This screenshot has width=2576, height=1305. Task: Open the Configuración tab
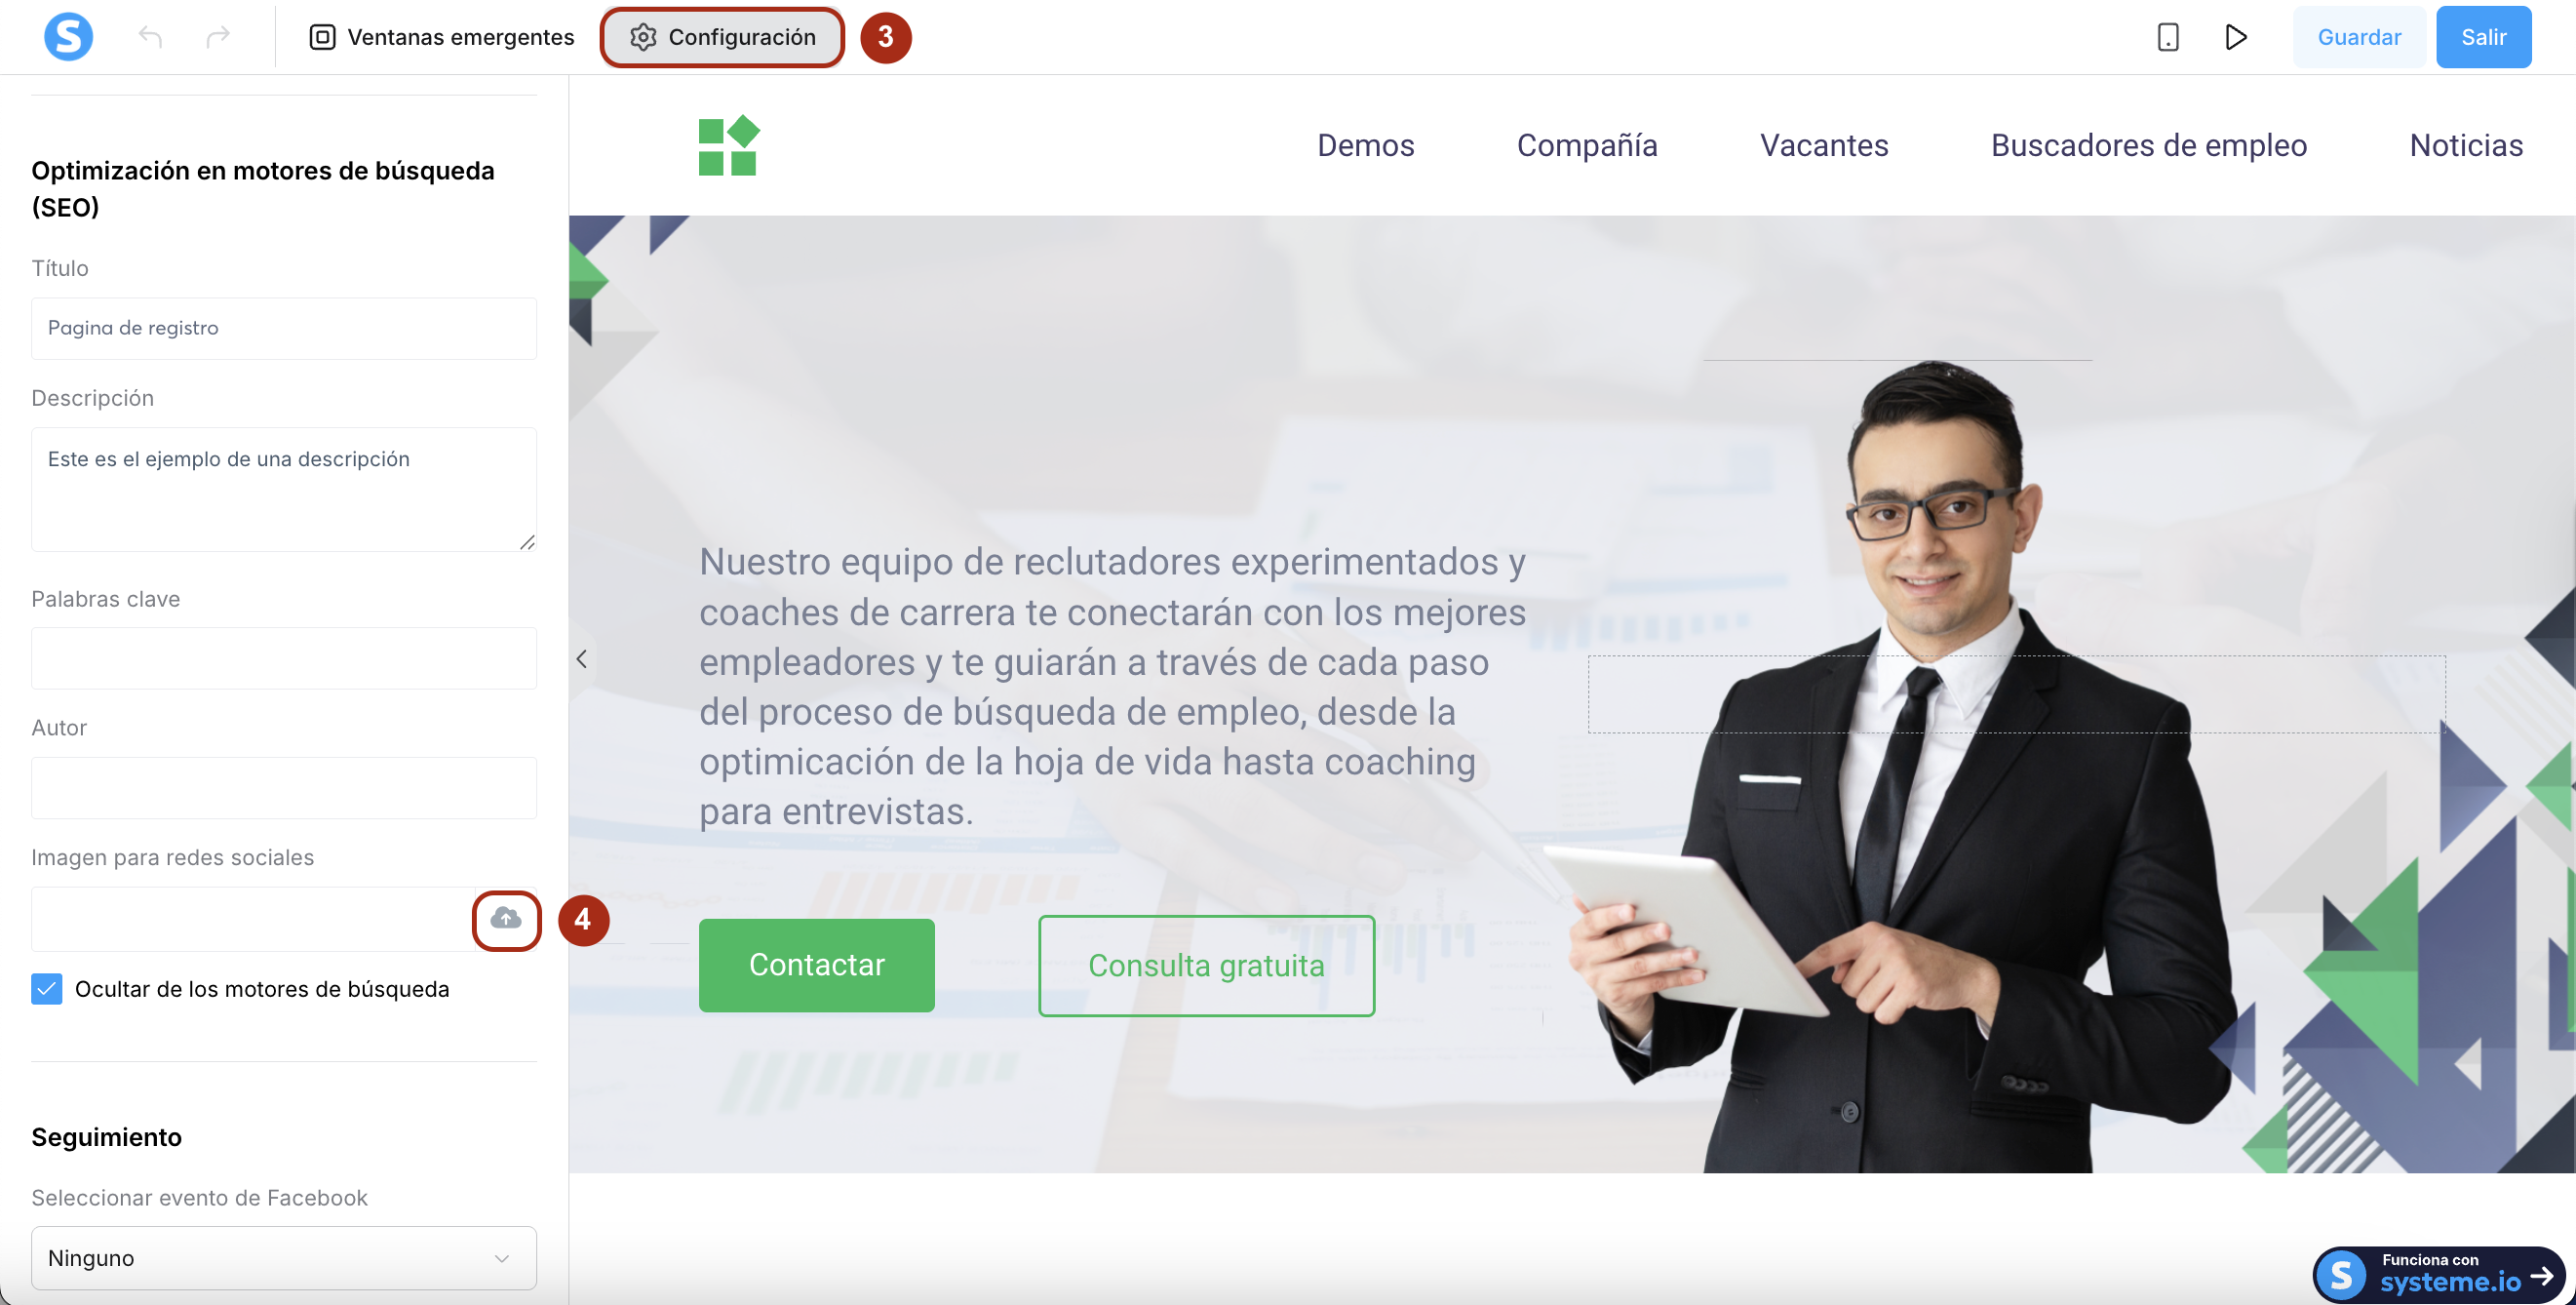pyautogui.click(x=722, y=37)
